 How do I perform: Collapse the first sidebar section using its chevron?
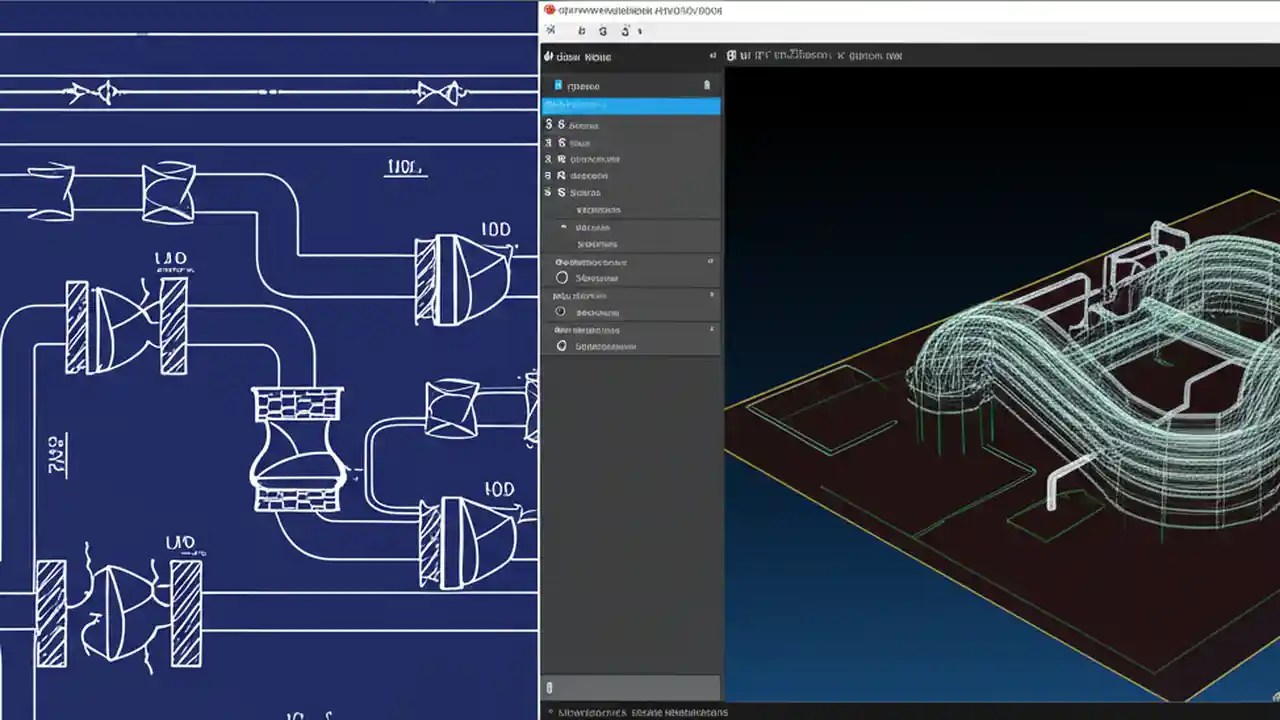711,261
